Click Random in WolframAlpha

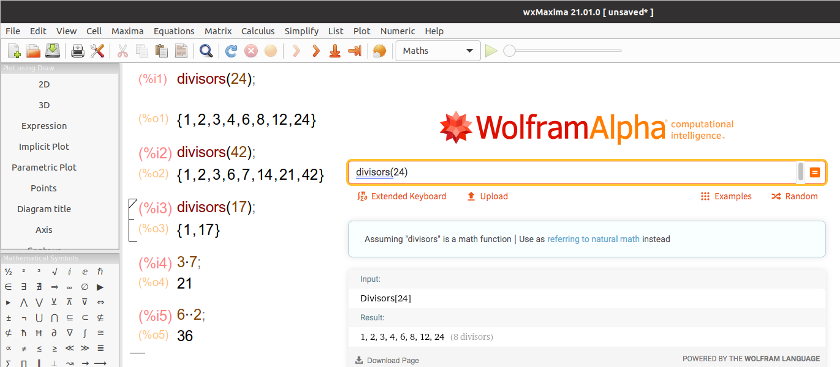pyautogui.click(x=794, y=196)
